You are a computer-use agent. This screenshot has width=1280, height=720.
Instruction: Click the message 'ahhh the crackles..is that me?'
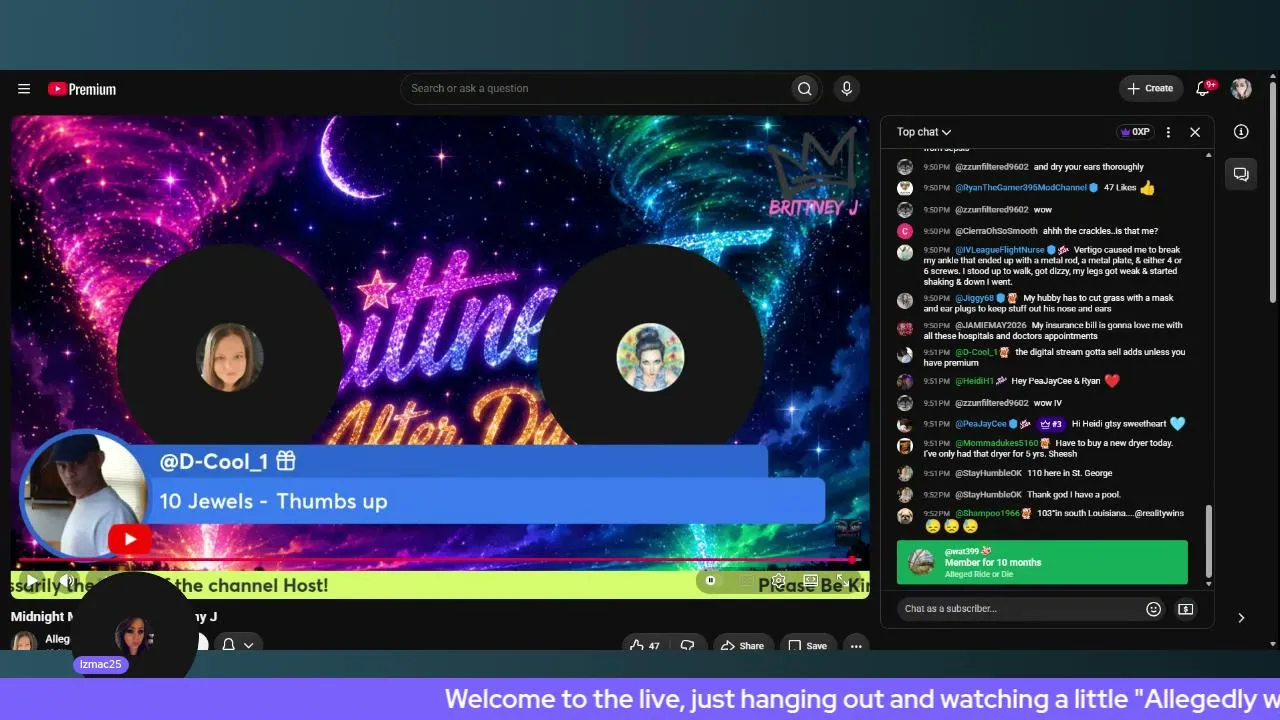(x=1100, y=231)
